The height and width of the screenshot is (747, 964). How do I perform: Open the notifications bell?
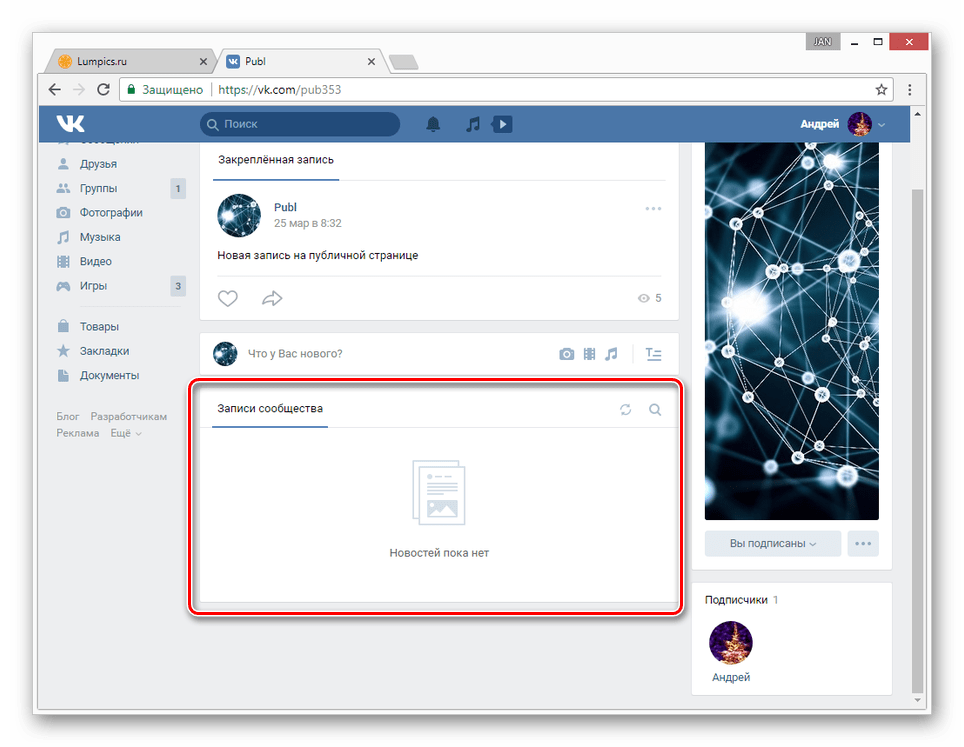click(x=433, y=124)
